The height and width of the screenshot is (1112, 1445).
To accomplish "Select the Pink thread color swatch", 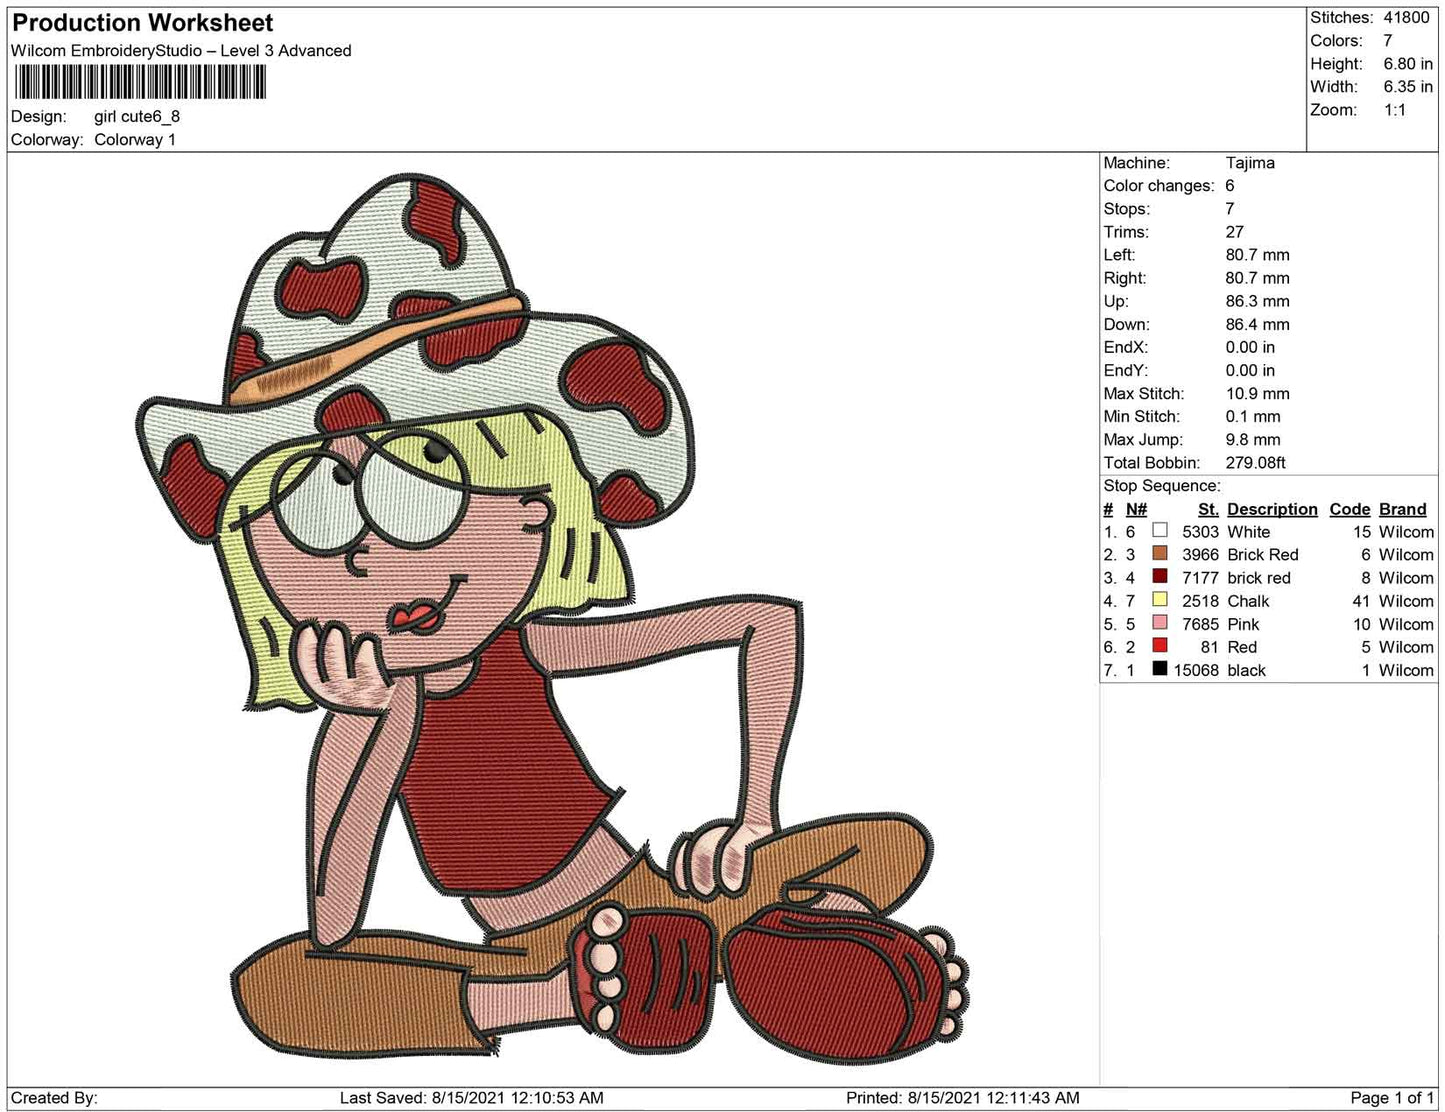I will [x=1160, y=623].
